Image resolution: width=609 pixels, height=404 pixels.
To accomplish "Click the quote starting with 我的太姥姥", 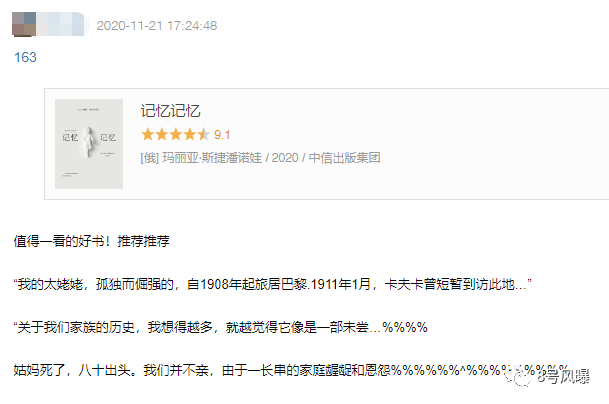I will click(x=273, y=284).
